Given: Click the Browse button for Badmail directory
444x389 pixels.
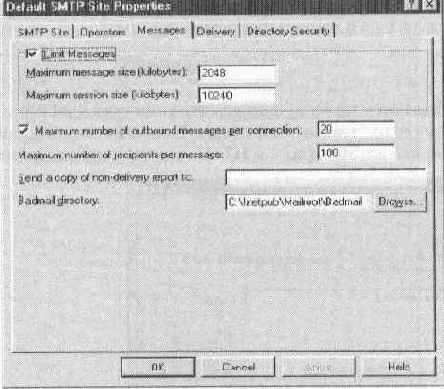Looking at the screenshot, I should [400, 202].
